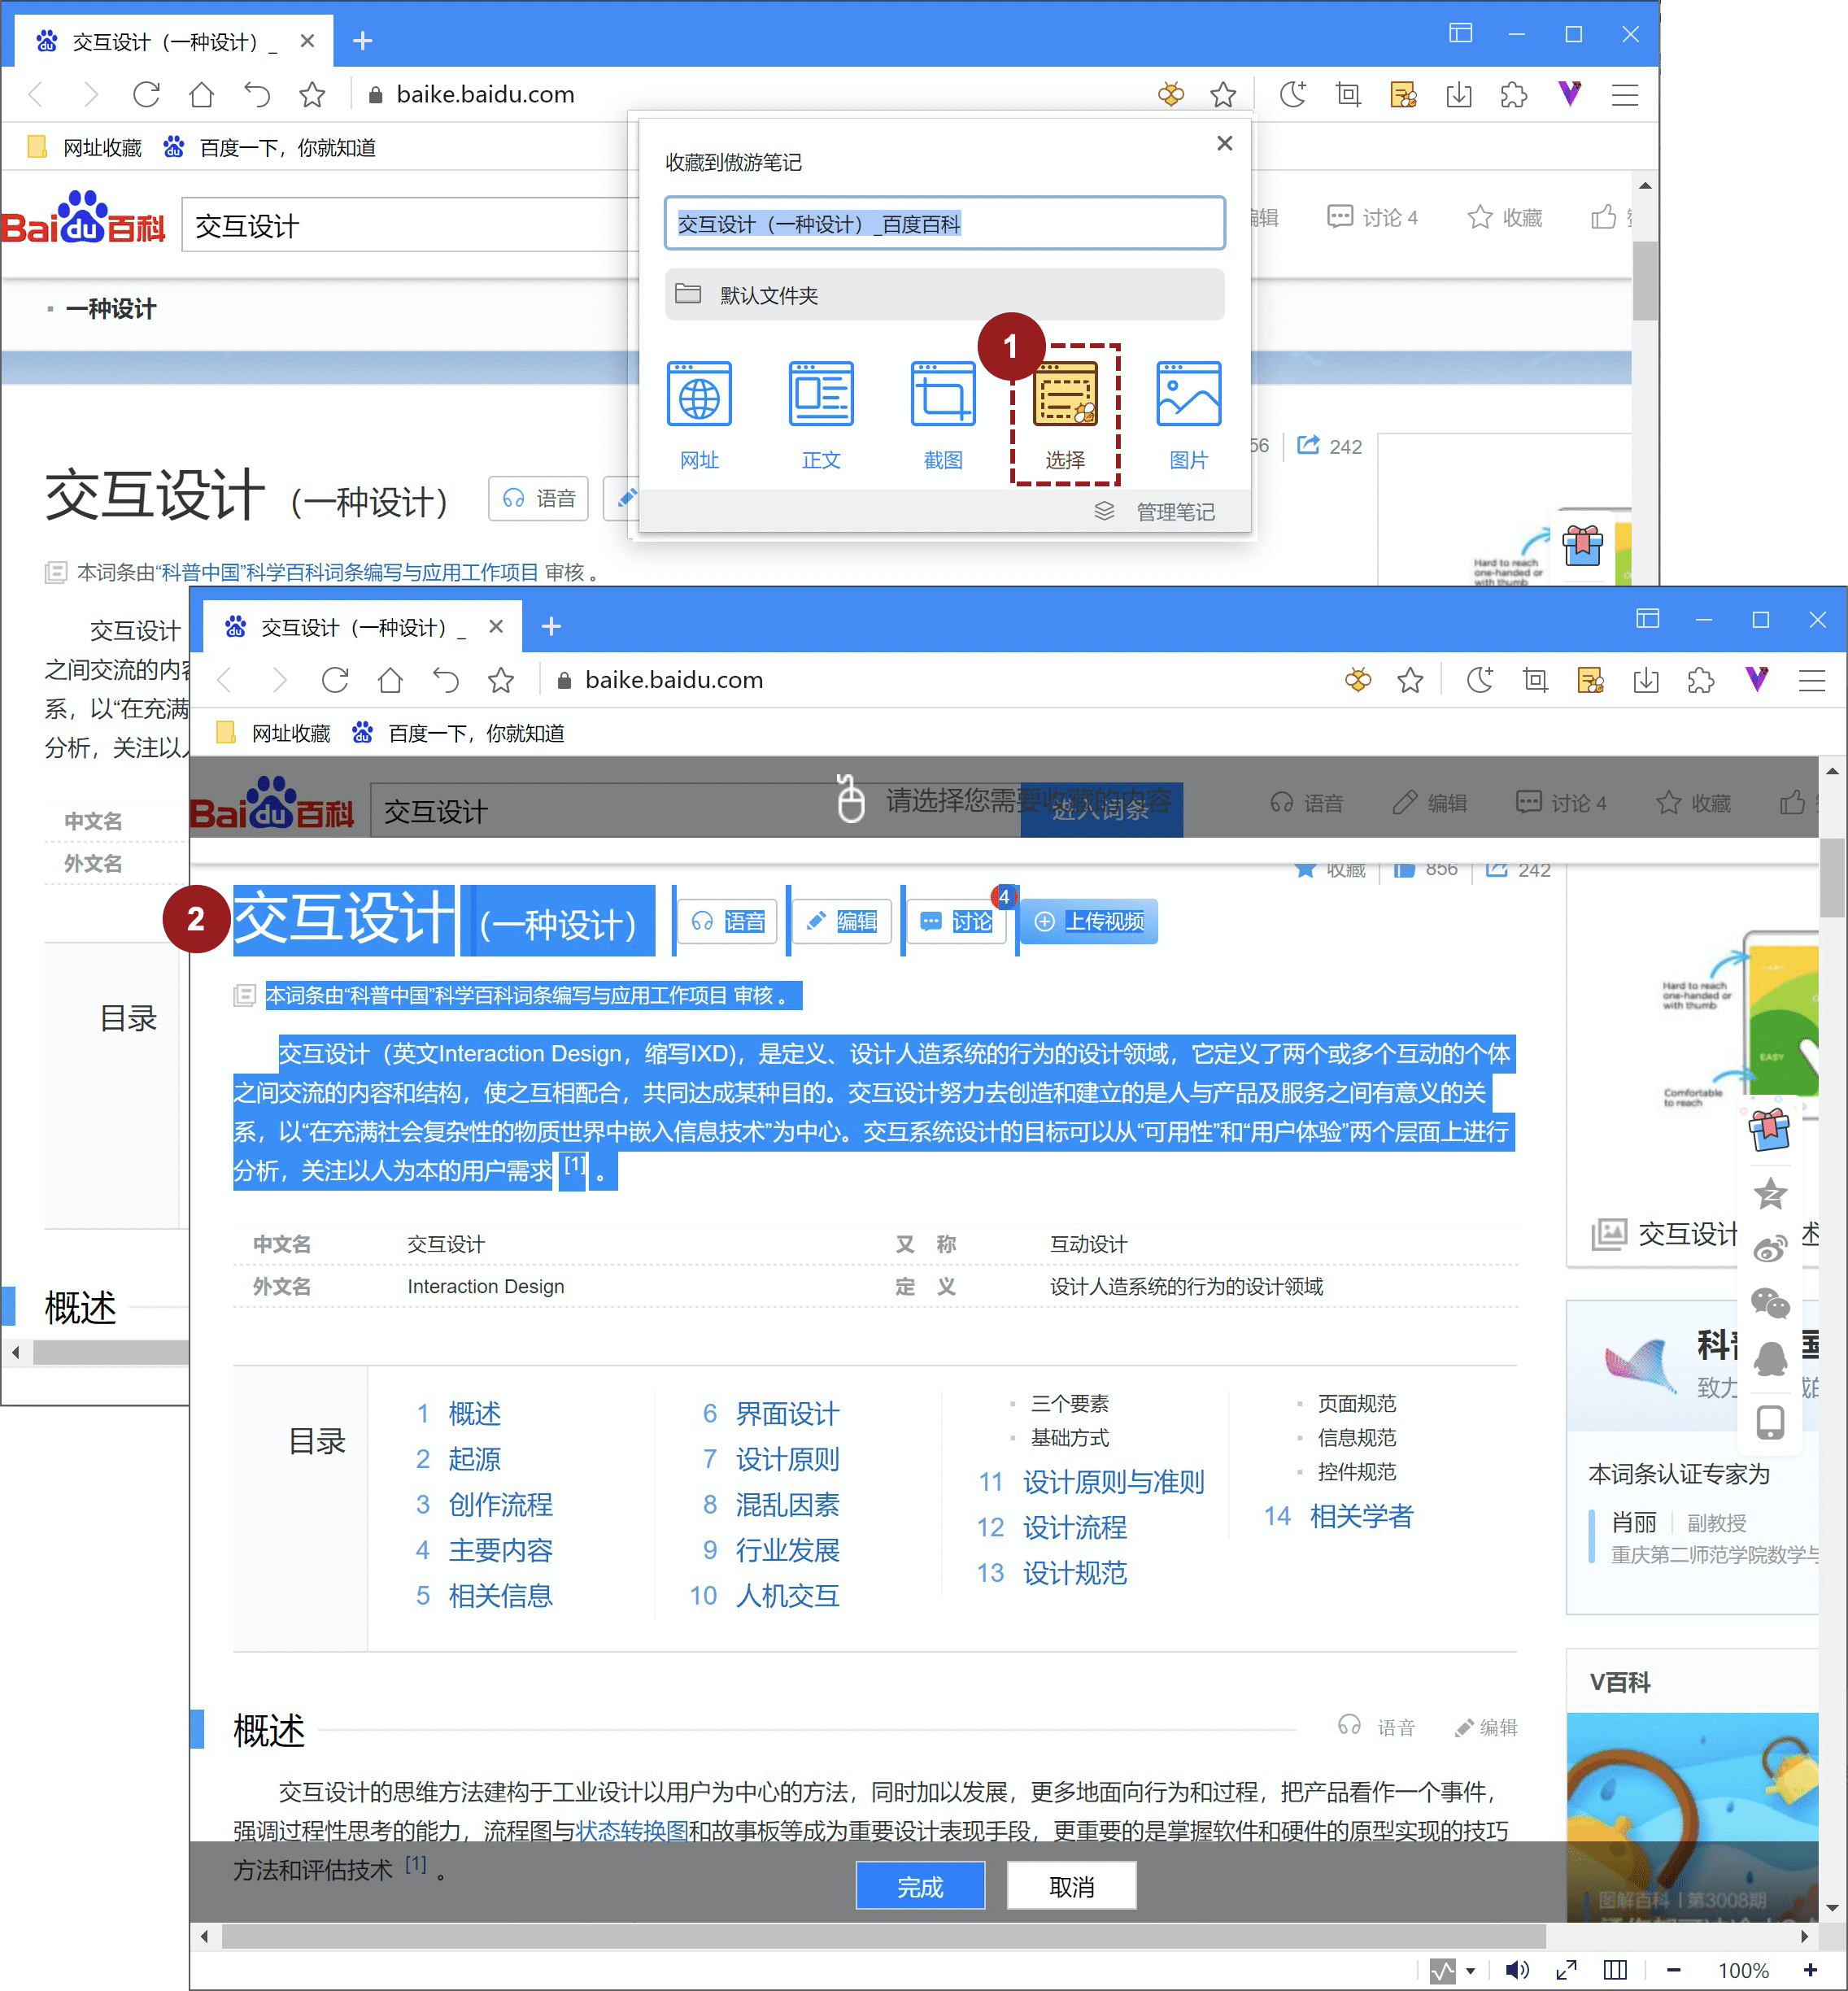Click the home icon in the front window
The height and width of the screenshot is (1991, 1848).
(390, 680)
